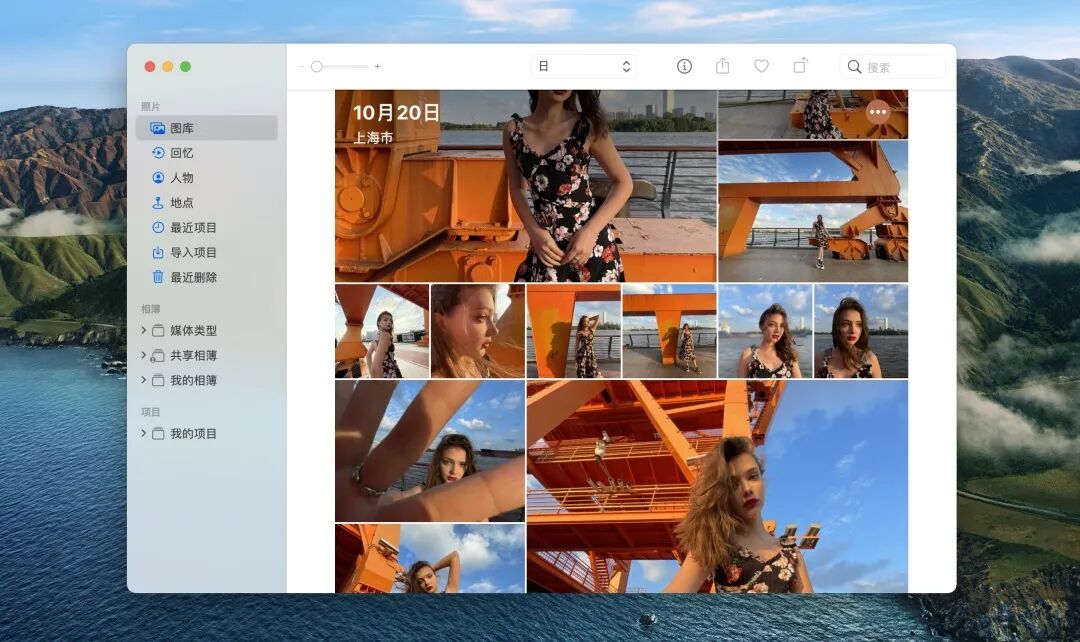1080x642 pixels.
Task: Expand the 我的项目 group
Action: tap(143, 433)
